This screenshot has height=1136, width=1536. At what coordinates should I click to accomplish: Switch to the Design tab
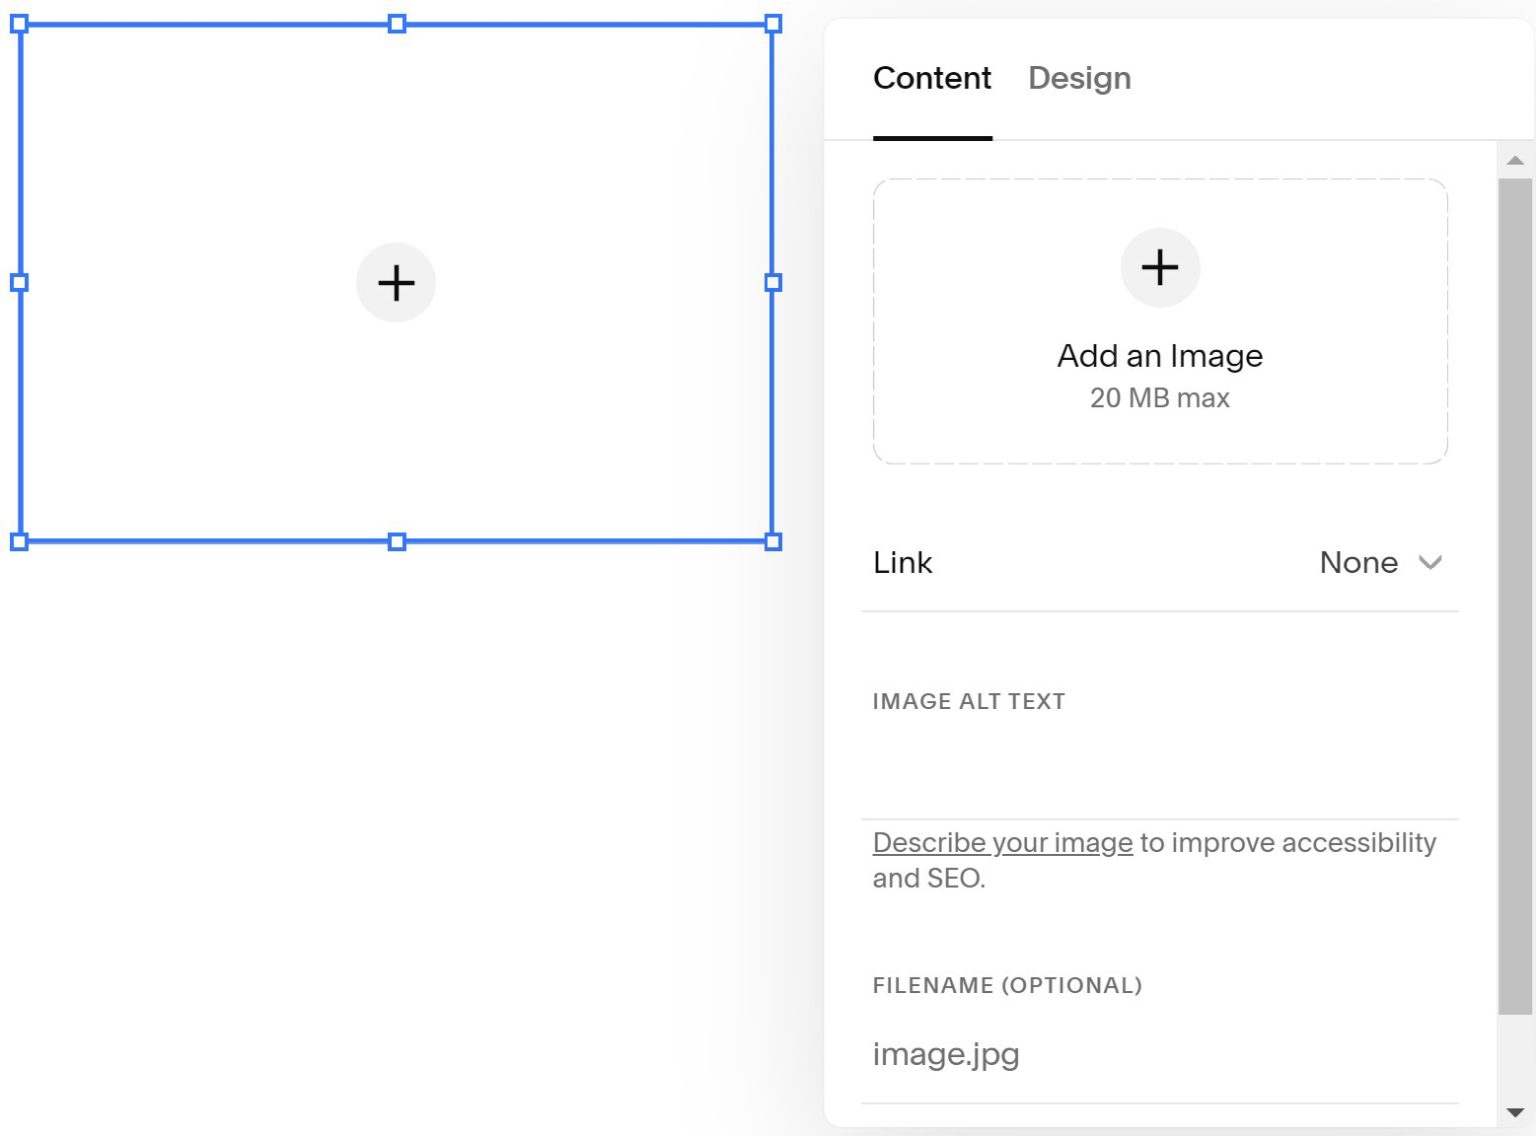click(1079, 78)
